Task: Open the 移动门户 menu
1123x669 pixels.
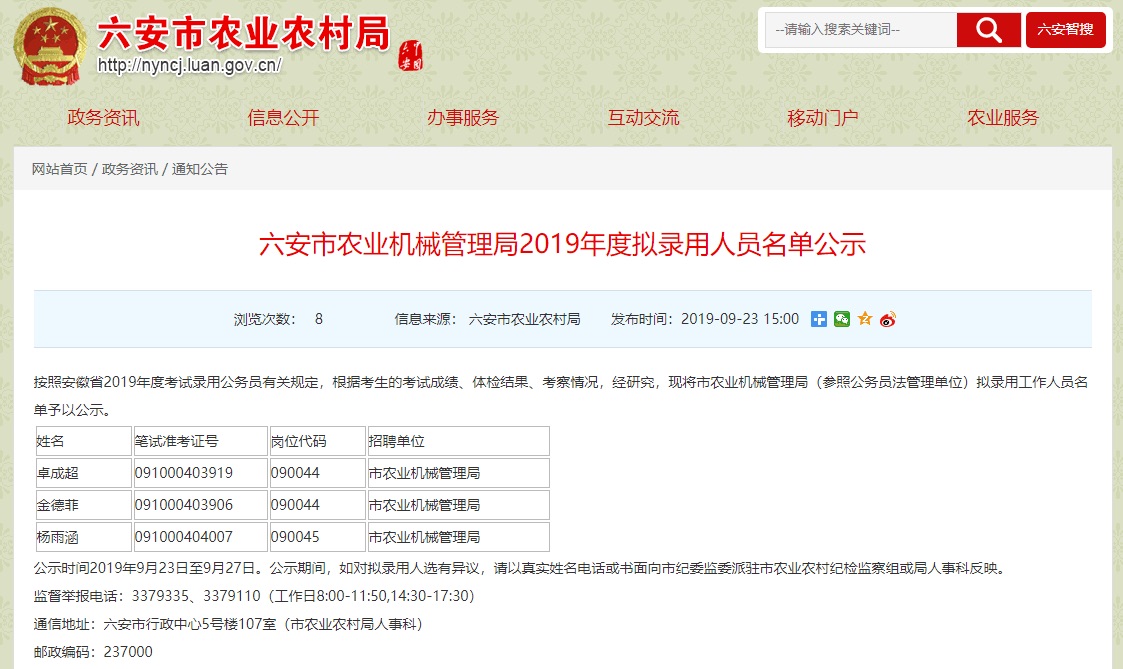Action: tap(823, 117)
